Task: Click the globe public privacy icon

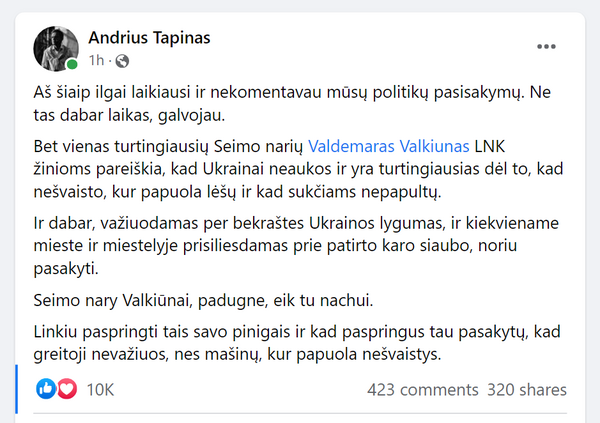Action: coord(122,60)
